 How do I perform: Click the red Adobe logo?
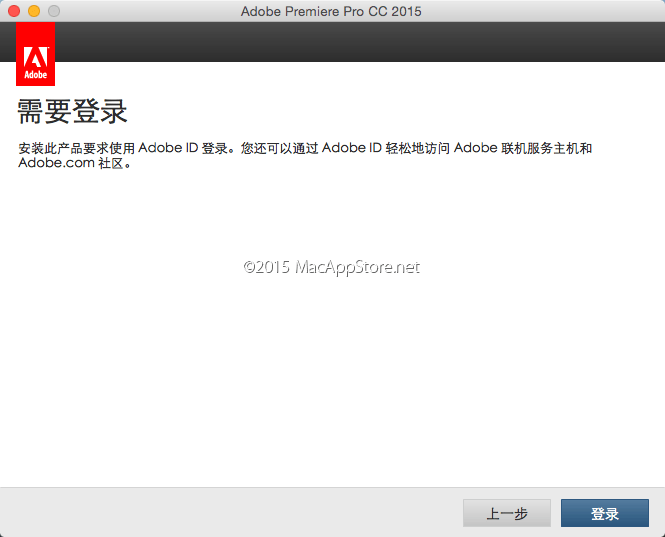[x=36, y=54]
